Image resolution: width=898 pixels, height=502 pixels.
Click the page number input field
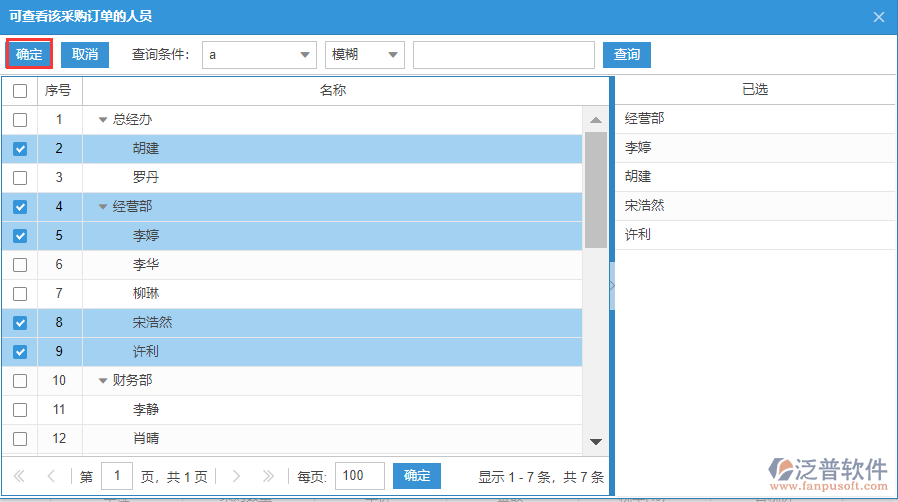pyautogui.click(x=117, y=476)
